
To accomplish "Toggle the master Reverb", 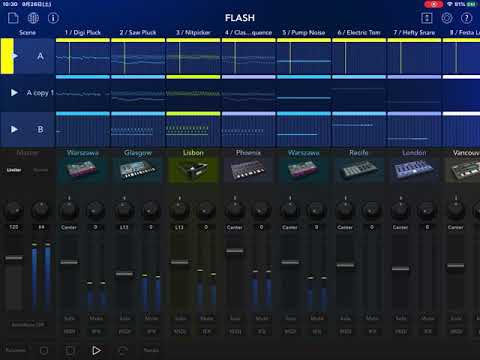I will tap(41, 170).
